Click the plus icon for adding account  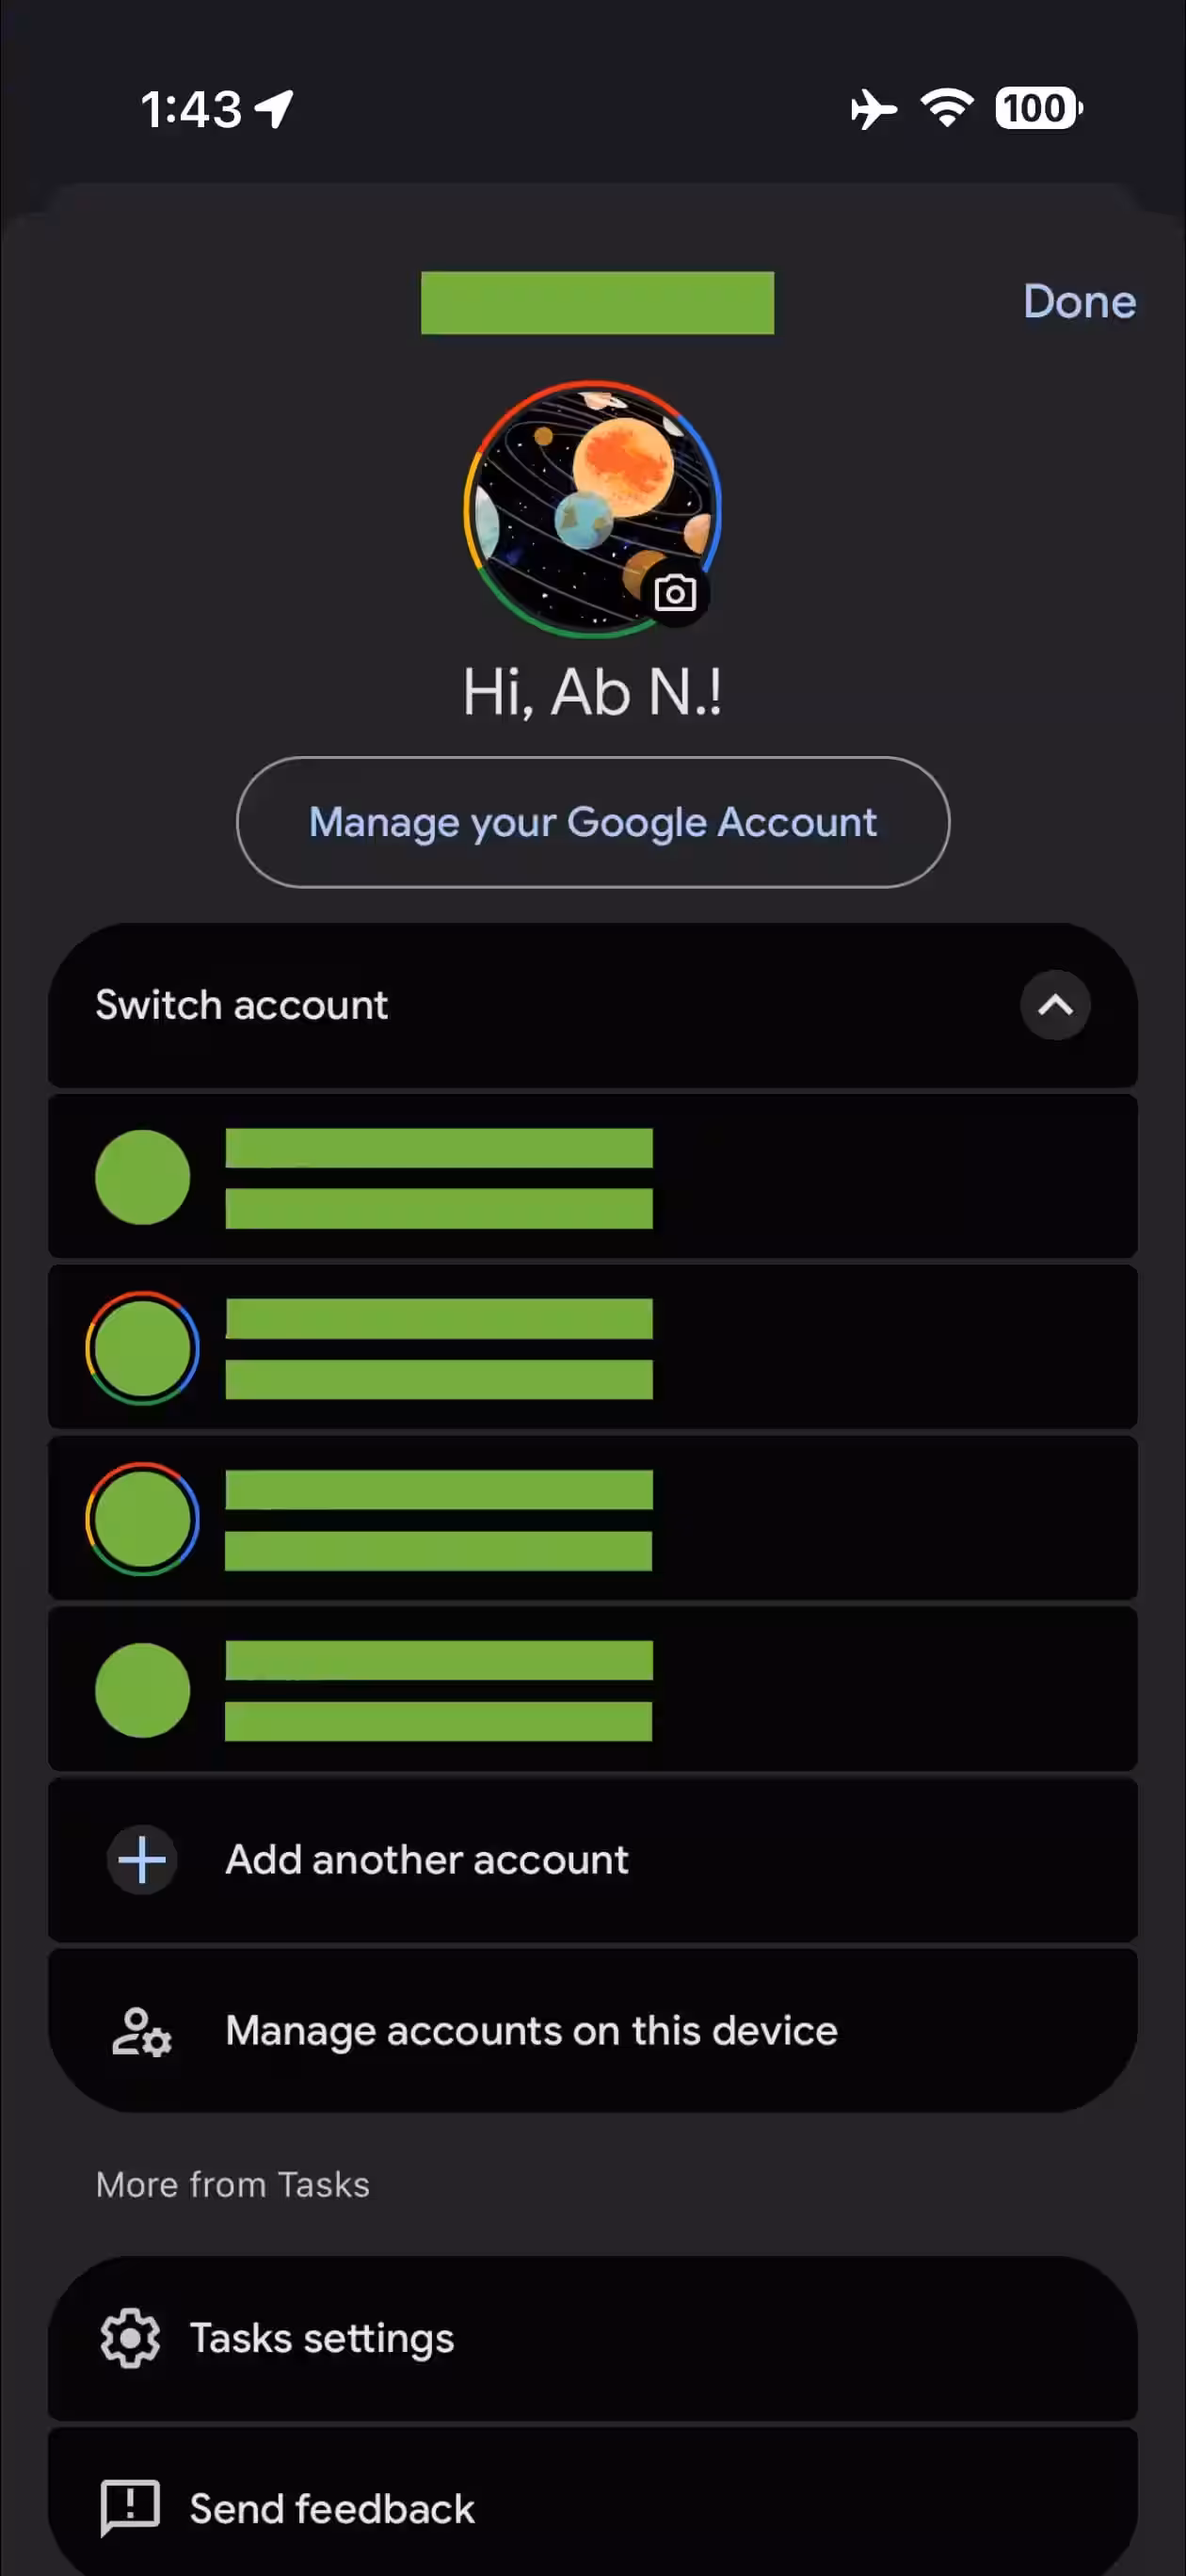click(x=142, y=1860)
